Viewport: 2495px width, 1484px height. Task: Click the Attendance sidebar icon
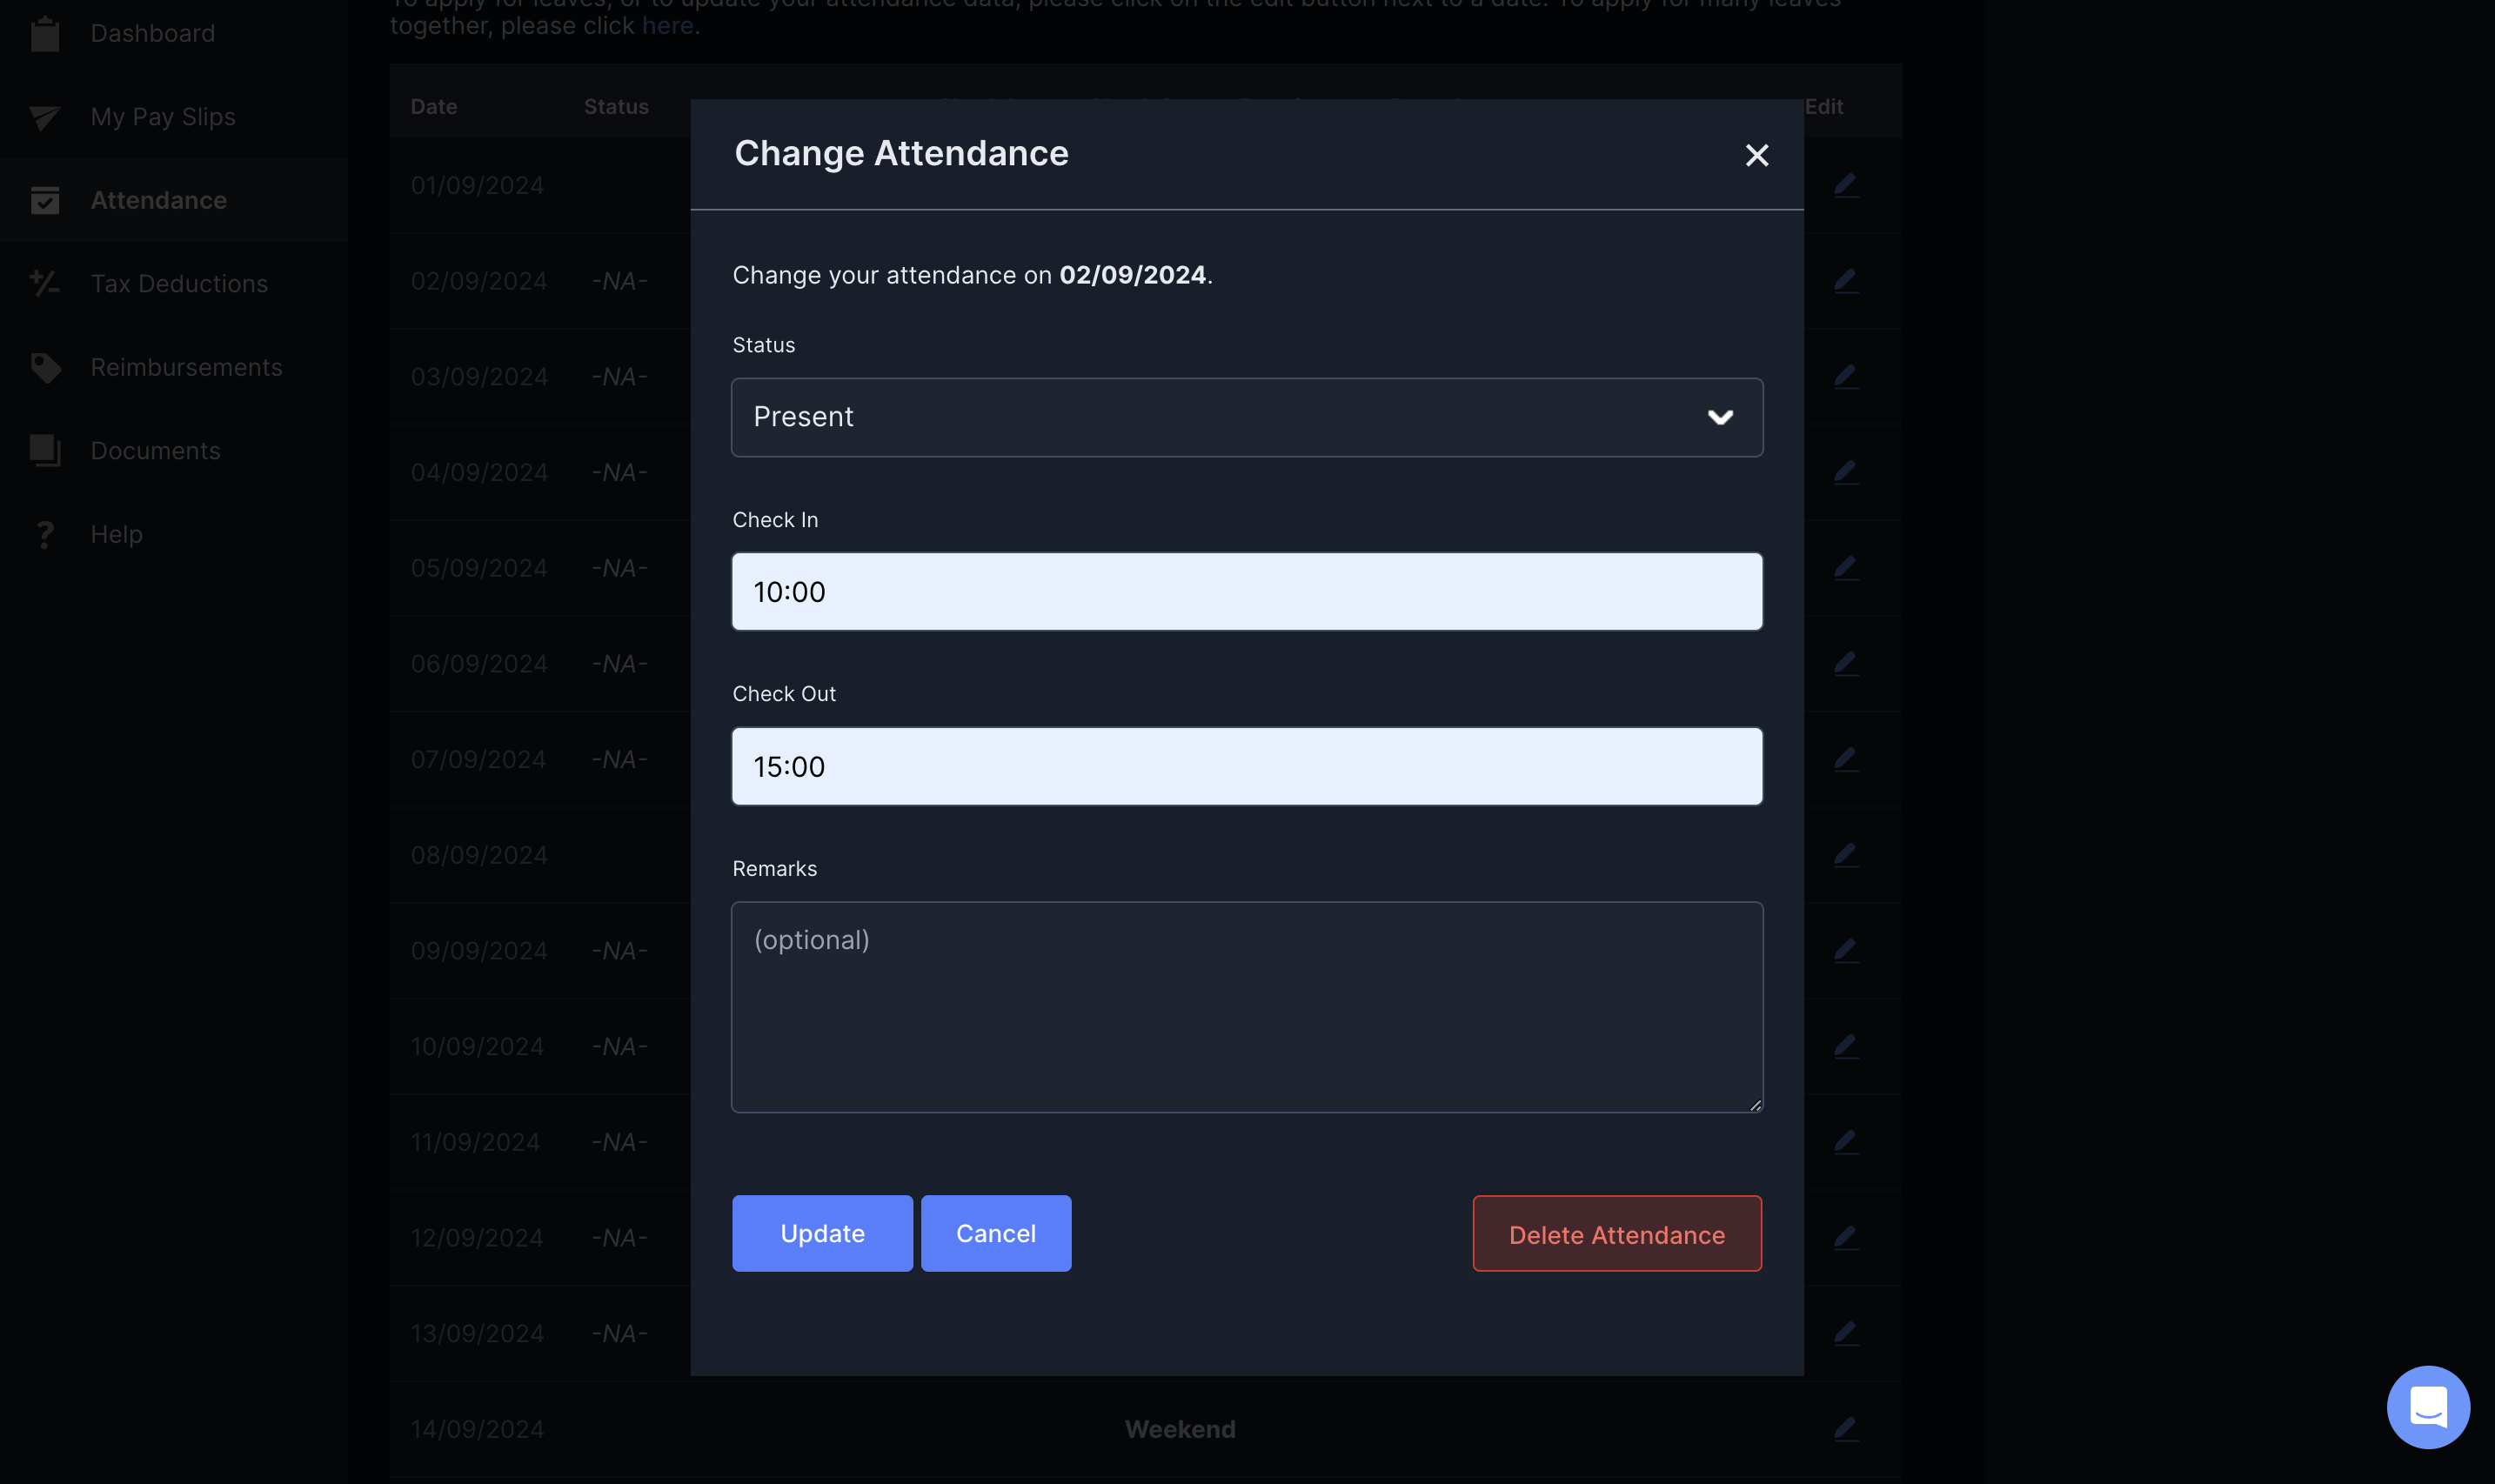[x=46, y=197]
